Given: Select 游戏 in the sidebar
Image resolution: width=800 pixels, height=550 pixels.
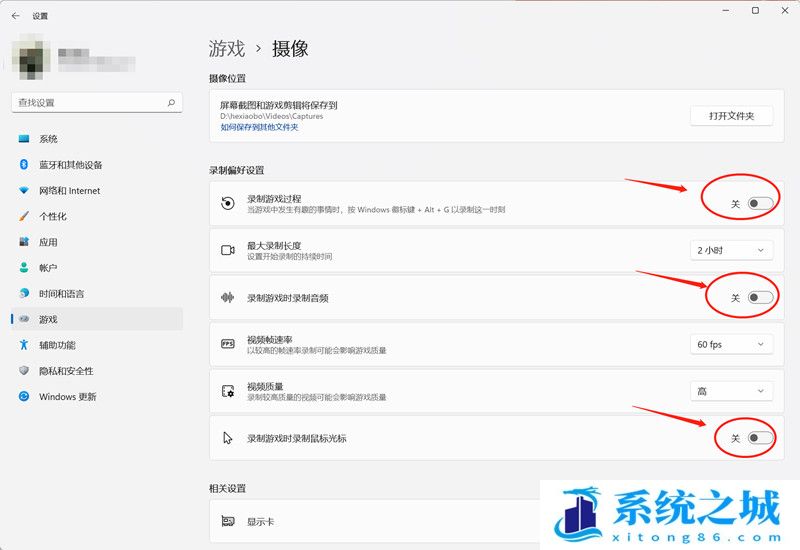Looking at the screenshot, I should click(96, 319).
